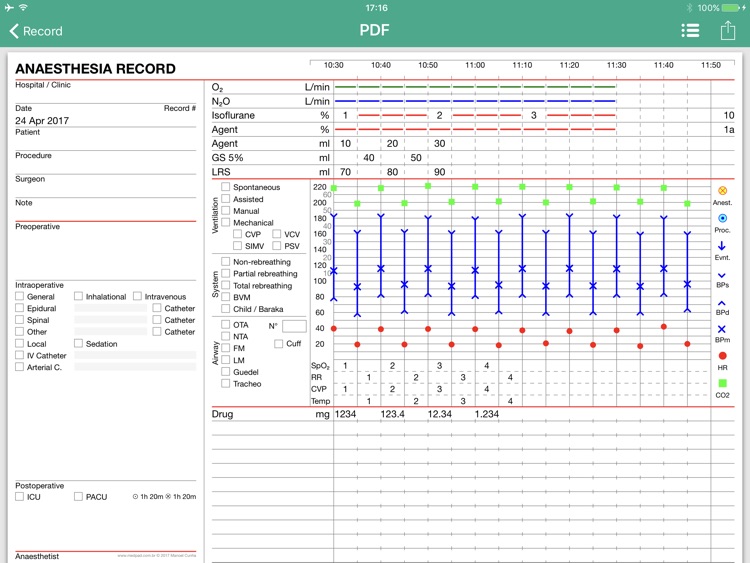This screenshot has width=750, height=563.
Task: Click the 11:00 time label
Action: 475,65
